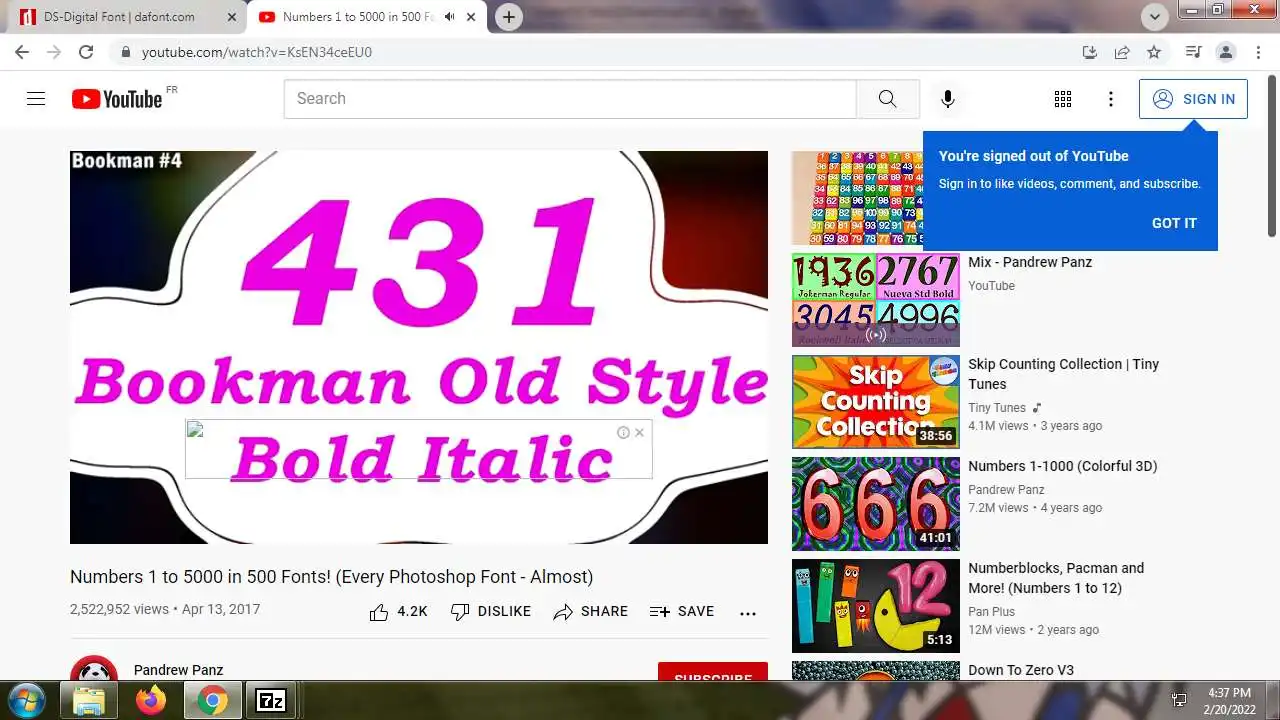Image resolution: width=1280 pixels, height=720 pixels.
Task: Open the YouTube apps grid icon
Action: [x=1063, y=99]
